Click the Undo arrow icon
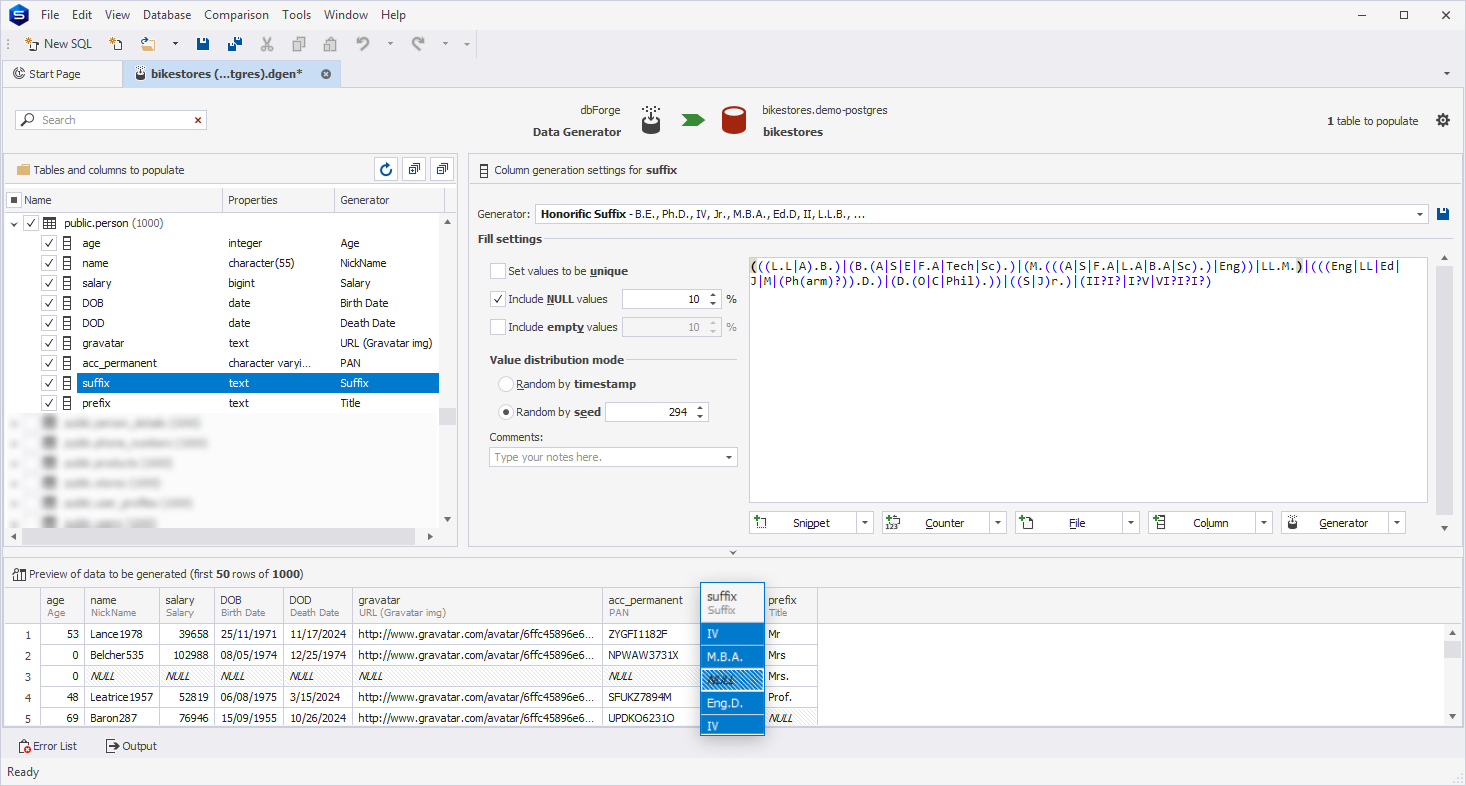 click(363, 44)
